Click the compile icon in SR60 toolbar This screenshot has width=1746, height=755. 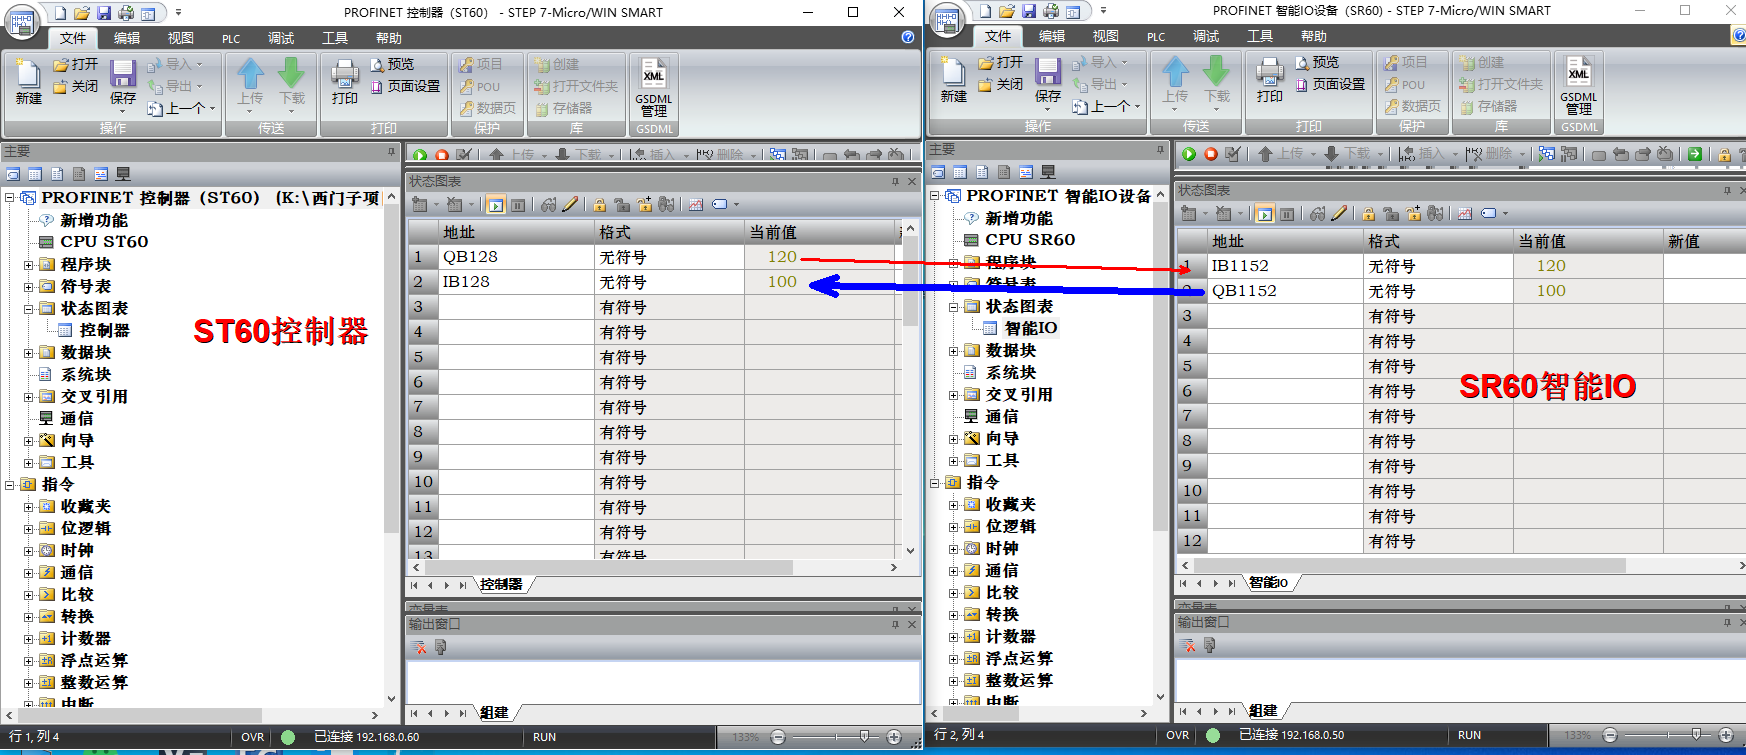(1233, 154)
